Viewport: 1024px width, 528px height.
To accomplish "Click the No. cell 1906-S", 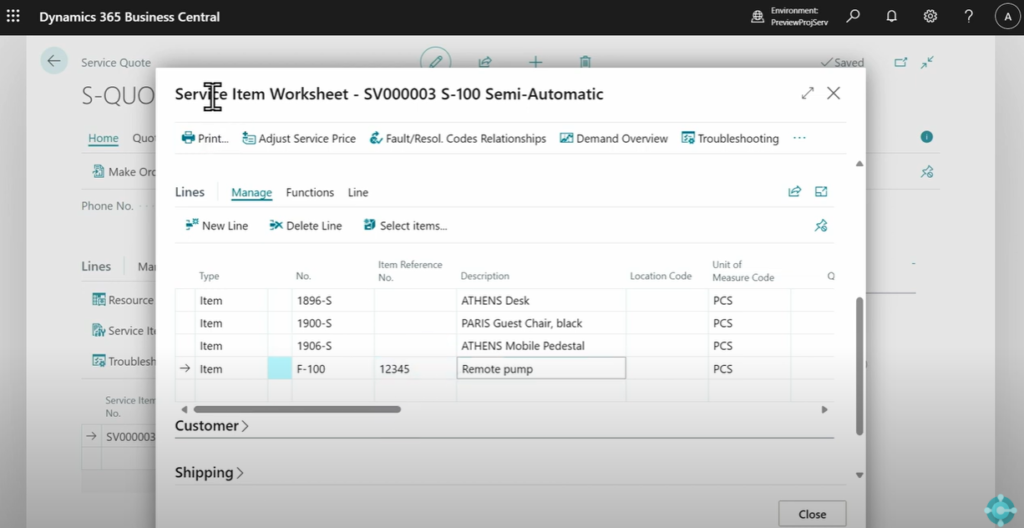I will click(x=333, y=346).
